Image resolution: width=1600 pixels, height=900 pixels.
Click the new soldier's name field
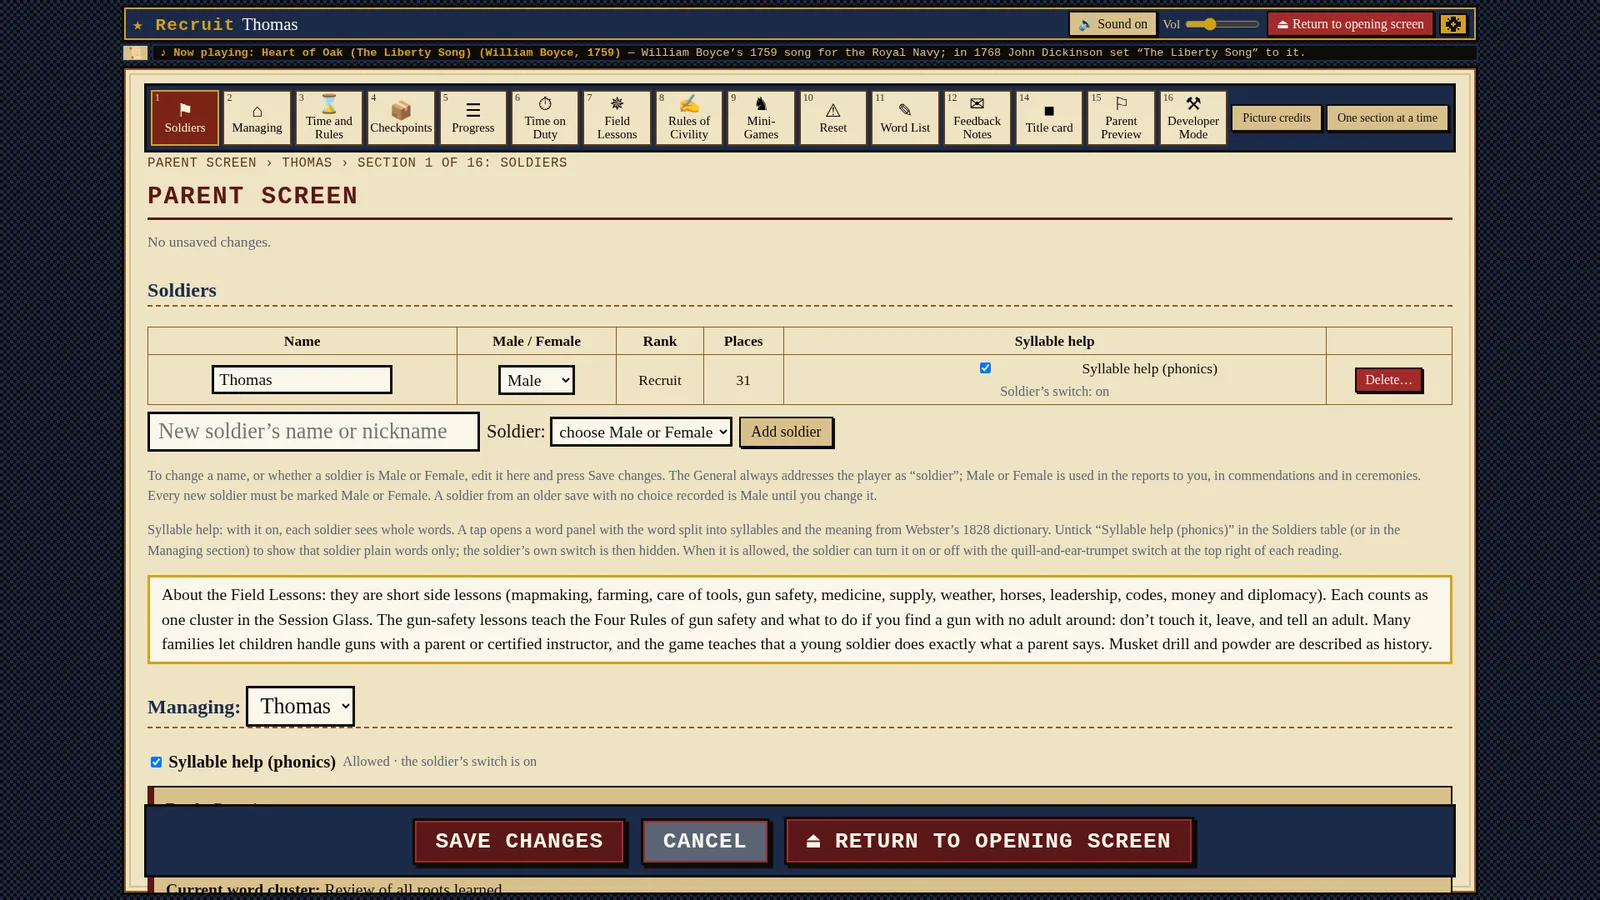pos(313,432)
